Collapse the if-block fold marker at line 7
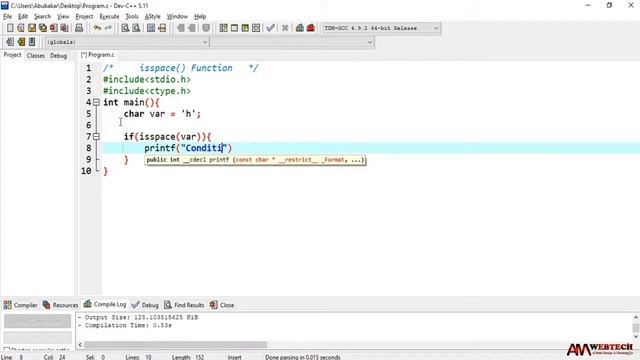The width and height of the screenshot is (640, 360). (96, 137)
